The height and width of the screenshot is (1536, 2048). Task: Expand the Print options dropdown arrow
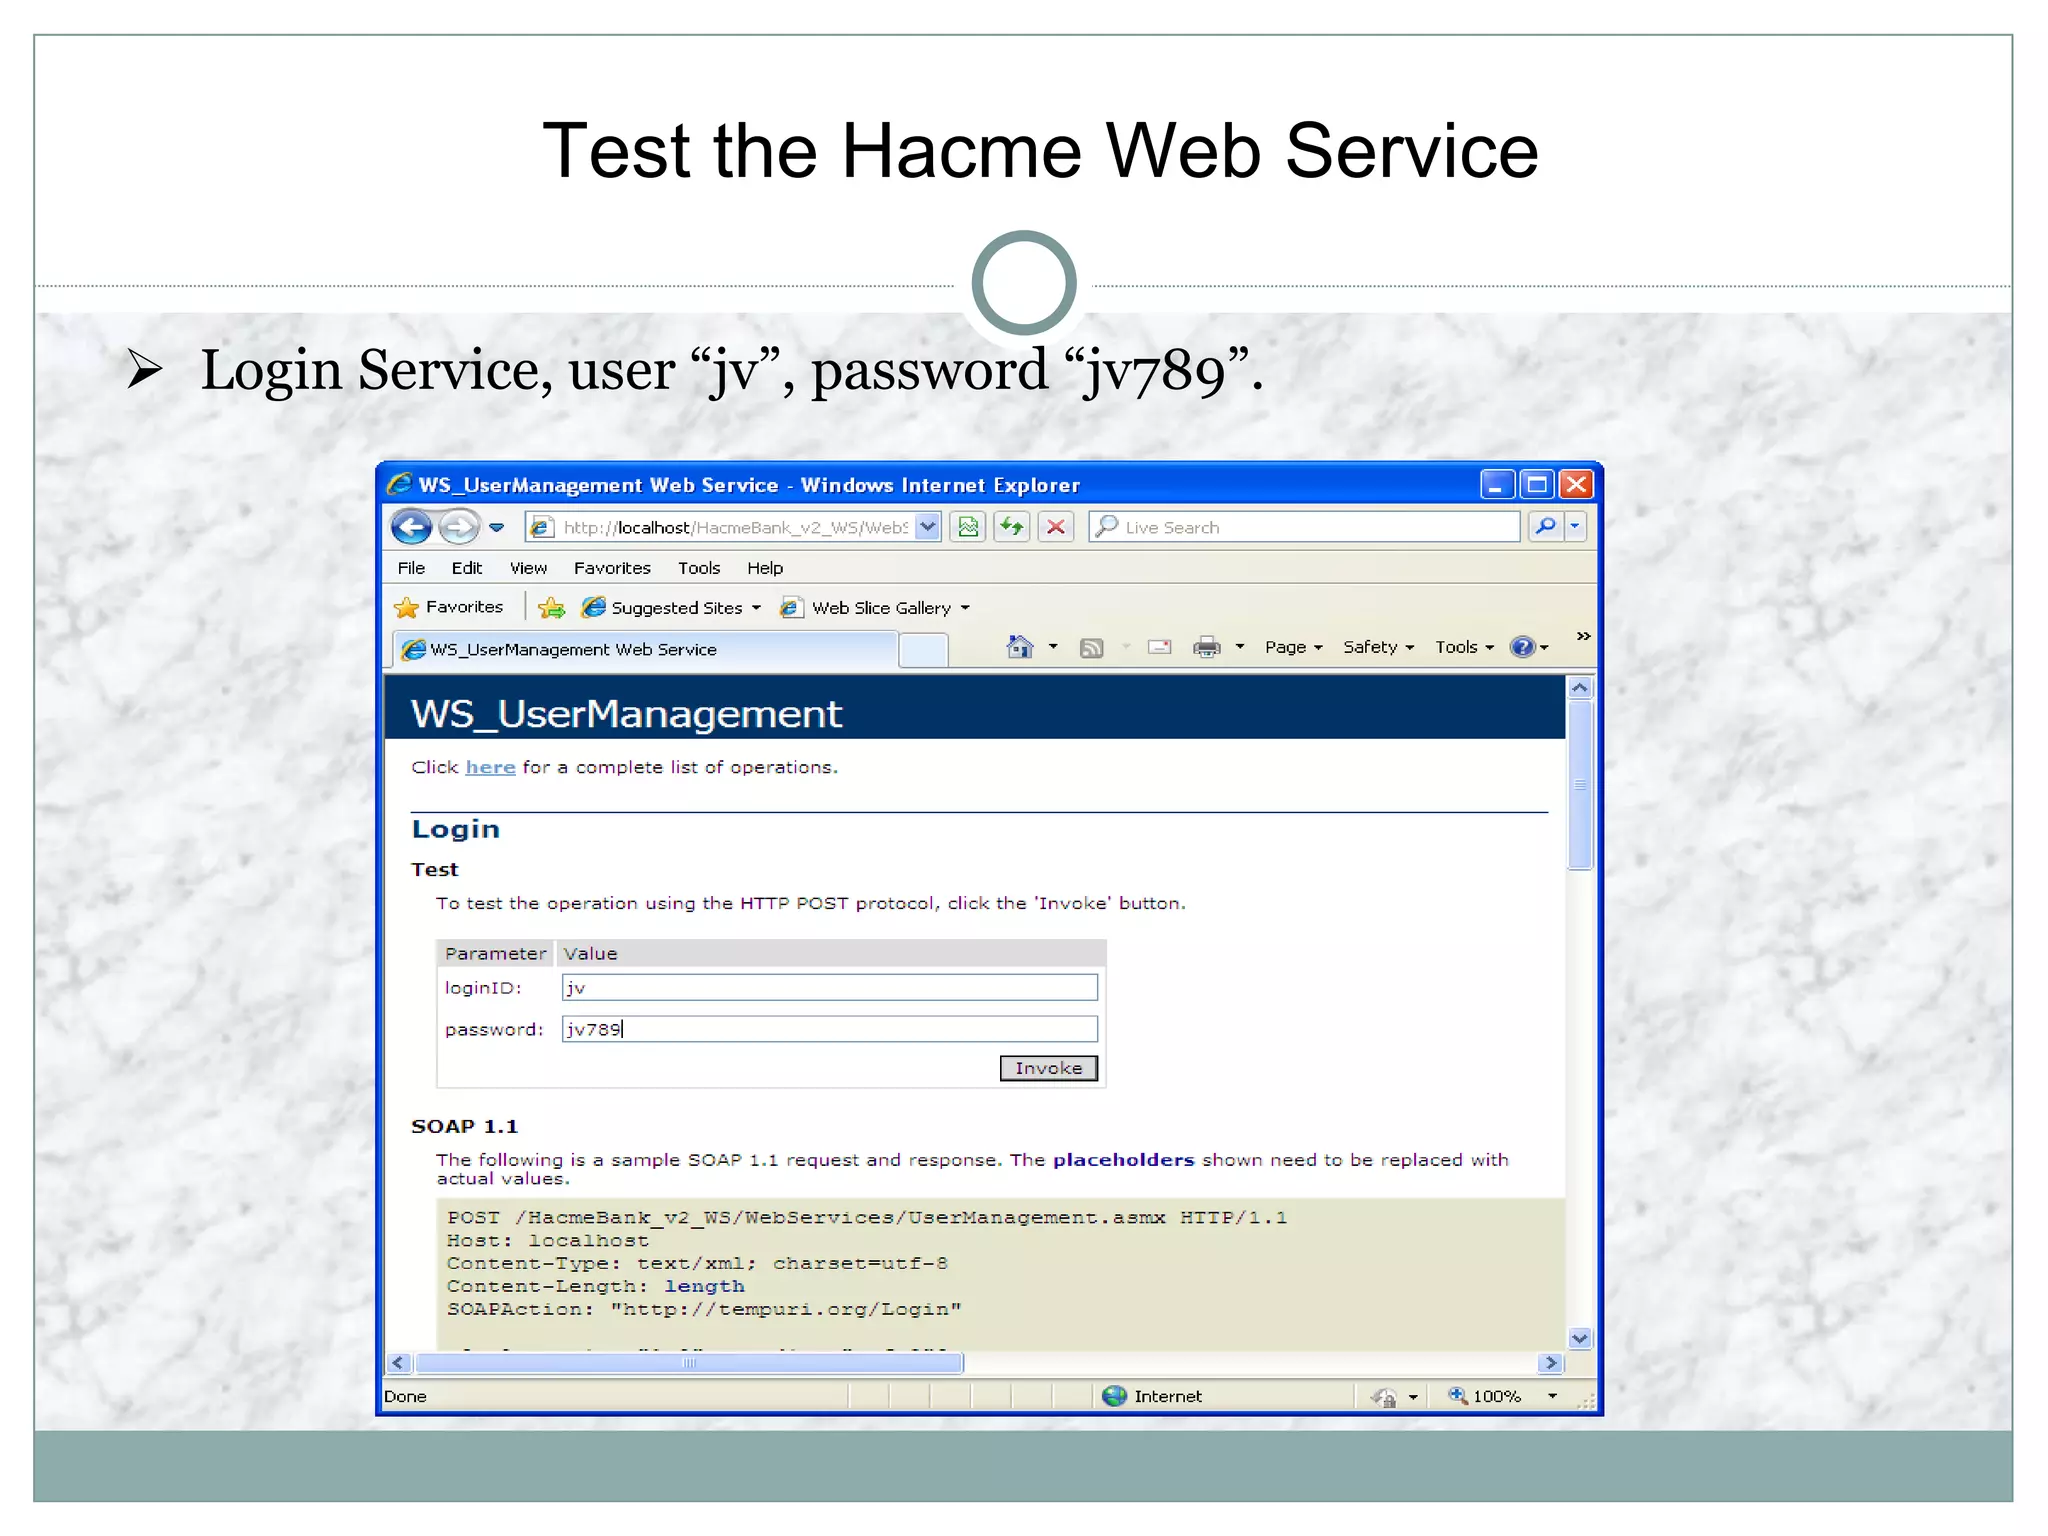(x=1240, y=647)
